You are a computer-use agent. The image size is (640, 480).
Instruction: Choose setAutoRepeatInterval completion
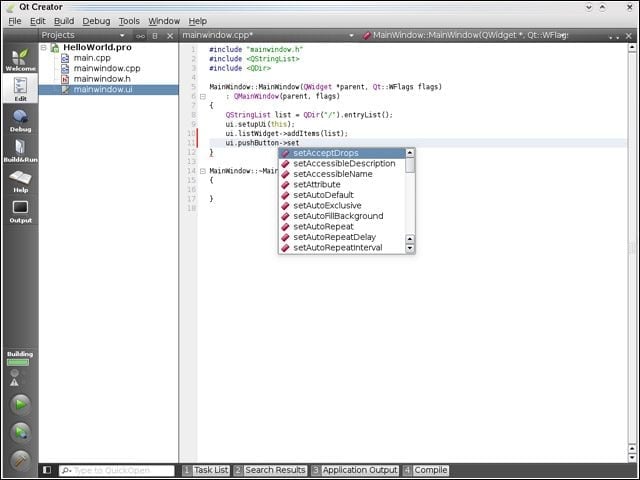pyautogui.click(x=342, y=248)
